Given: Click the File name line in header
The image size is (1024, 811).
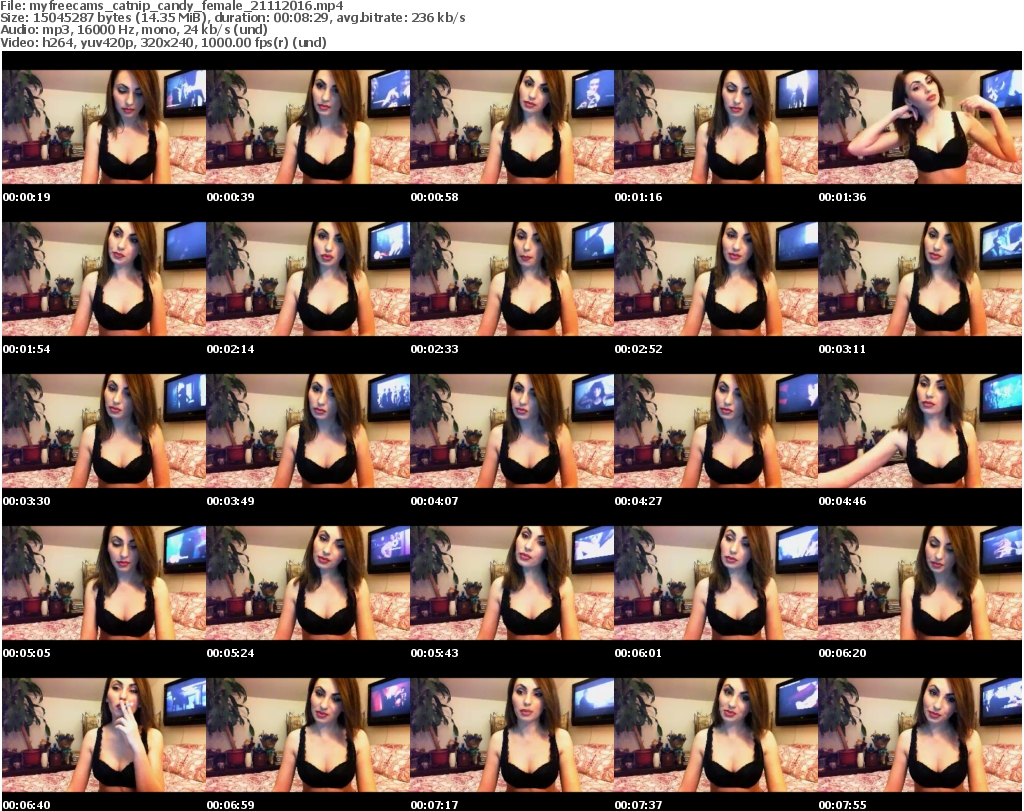Looking at the screenshot, I should click(x=172, y=6).
